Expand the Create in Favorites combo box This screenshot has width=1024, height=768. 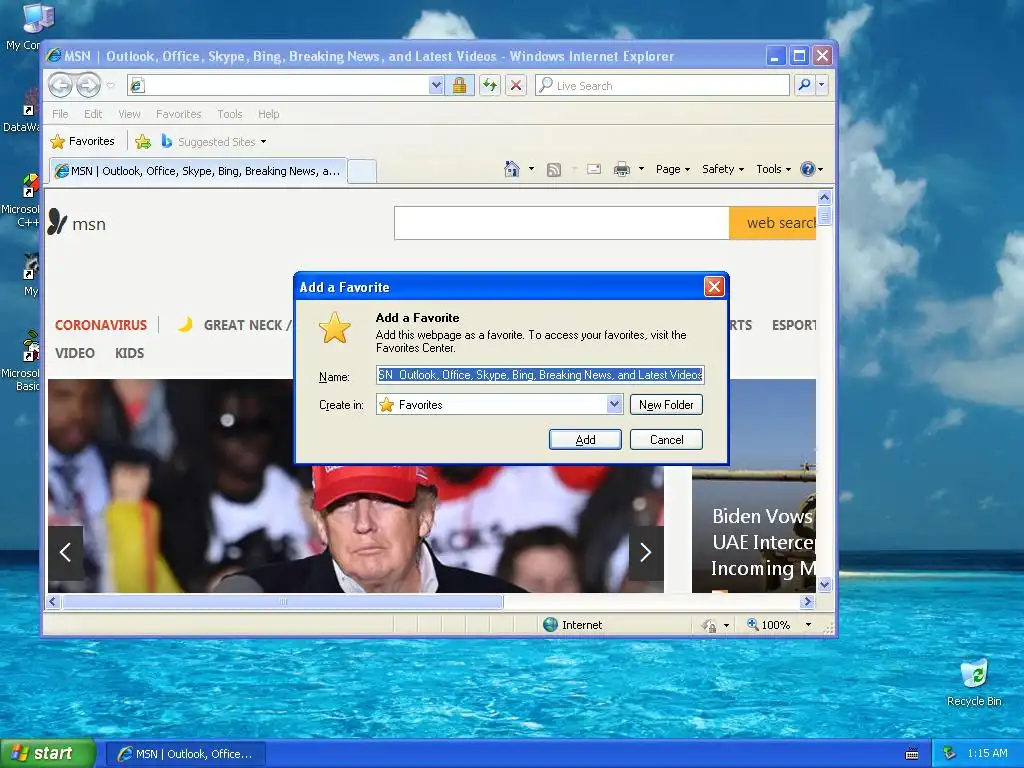point(614,404)
